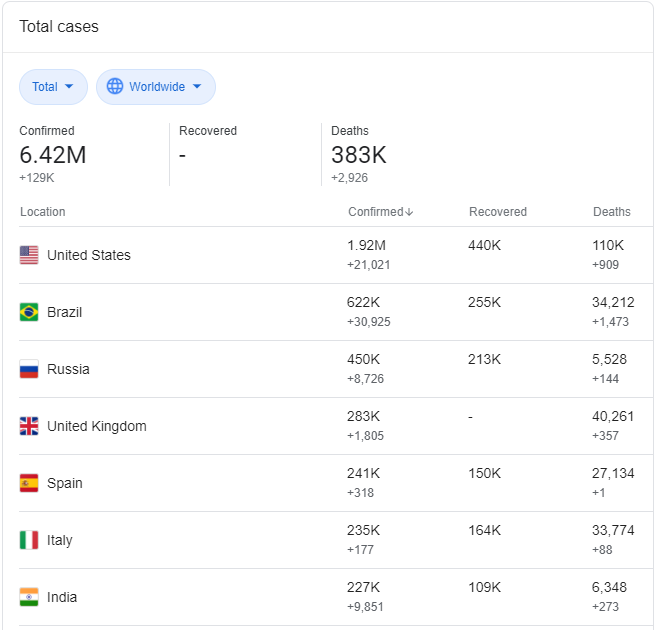The height and width of the screenshot is (630, 658).
Task: Click the worldwide Confirmed 6.42M figure
Action: coord(52,155)
